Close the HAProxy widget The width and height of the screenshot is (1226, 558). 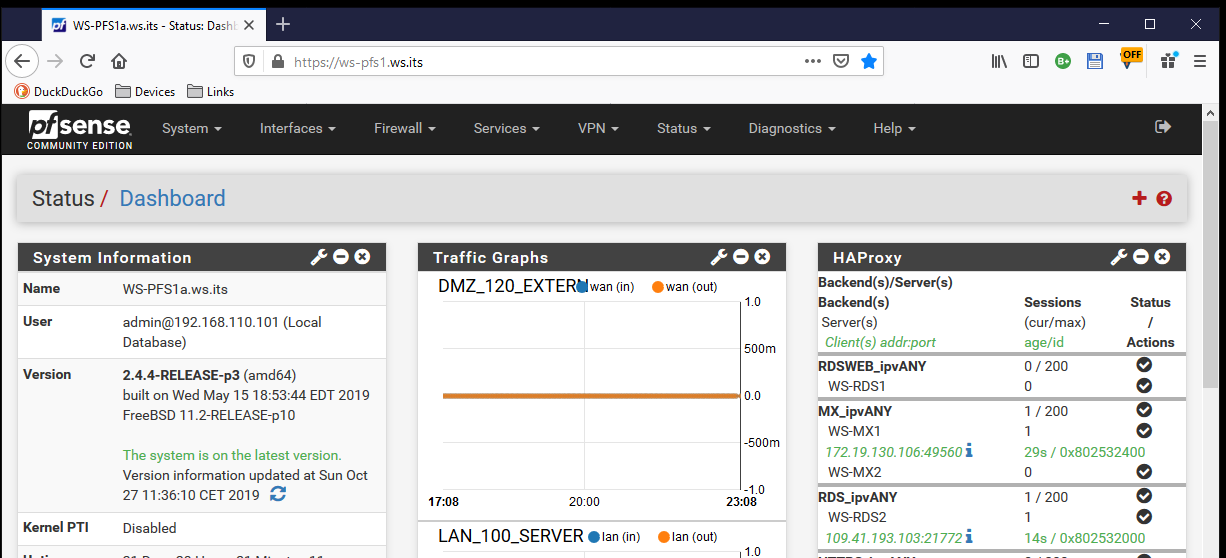(x=1162, y=257)
